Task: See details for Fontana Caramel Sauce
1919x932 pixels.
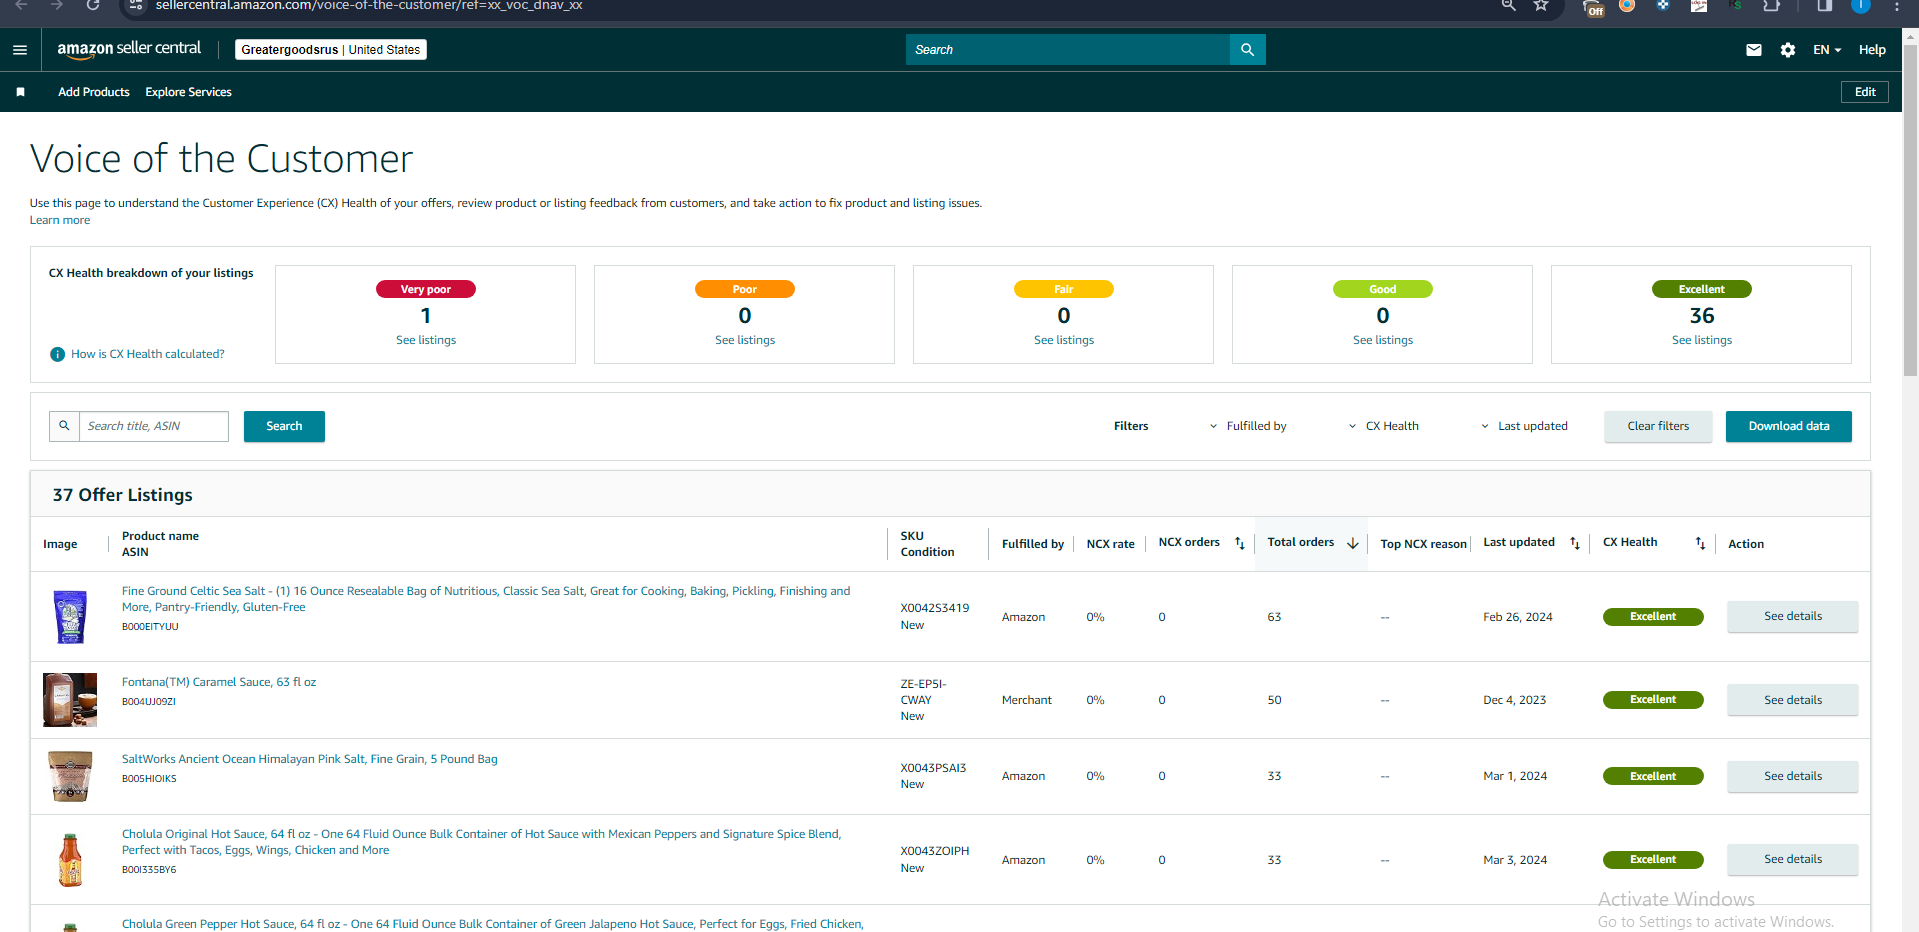Action: (1793, 700)
